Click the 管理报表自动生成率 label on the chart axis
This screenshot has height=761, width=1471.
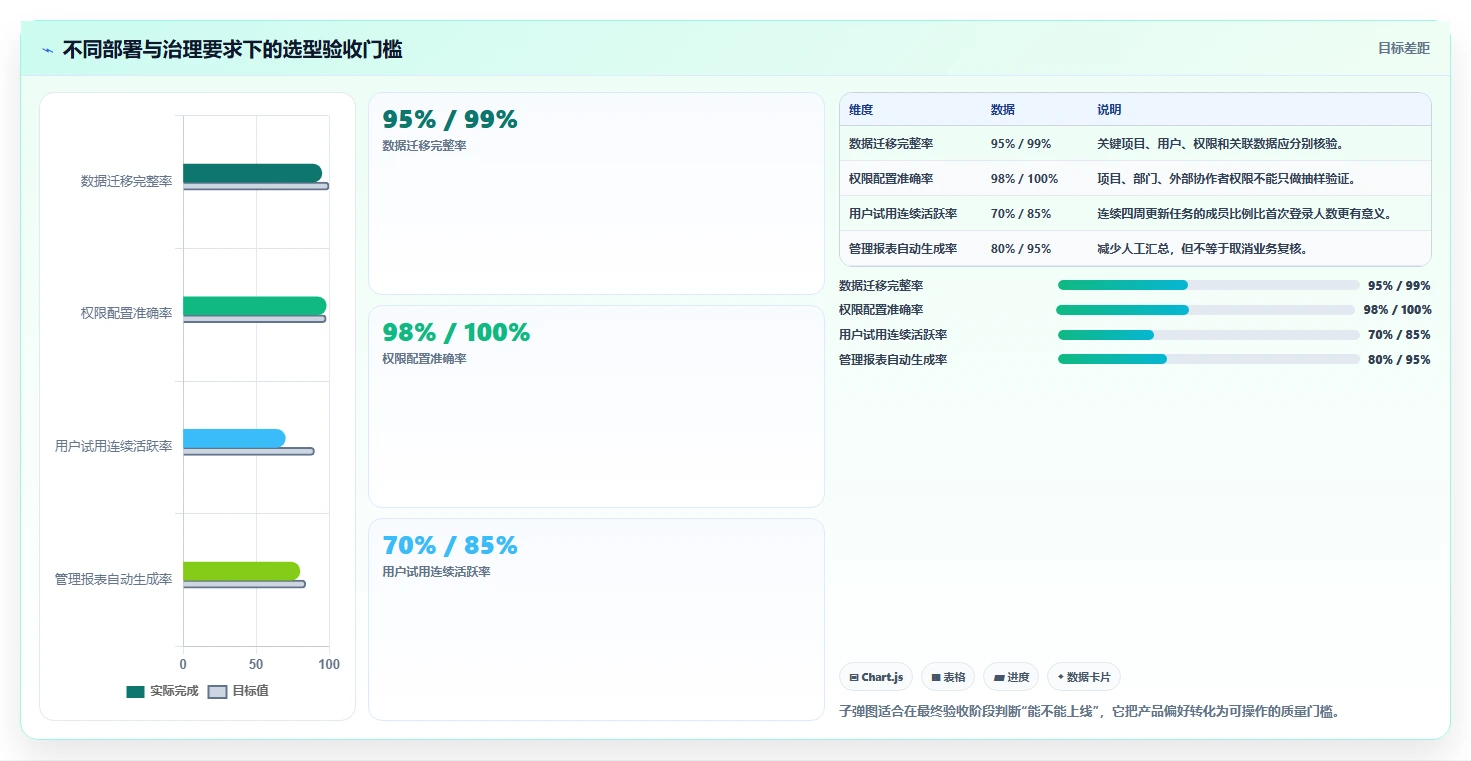click(x=114, y=579)
